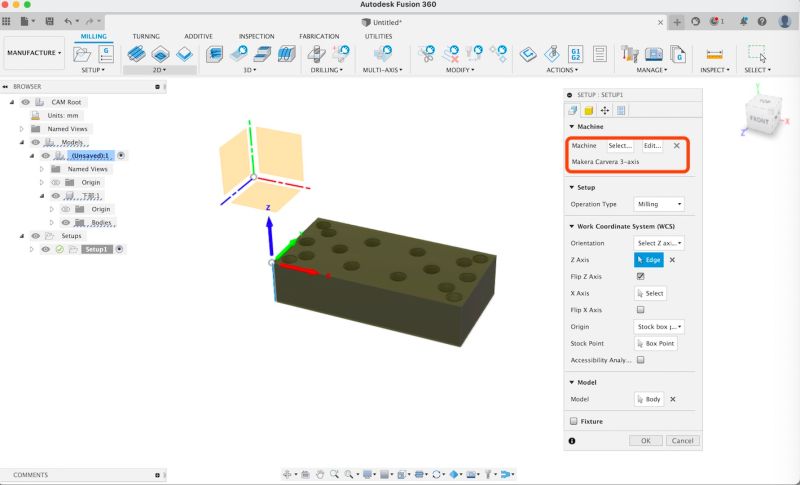Click the Simulate action icon
800x485 pixels.
552,54
